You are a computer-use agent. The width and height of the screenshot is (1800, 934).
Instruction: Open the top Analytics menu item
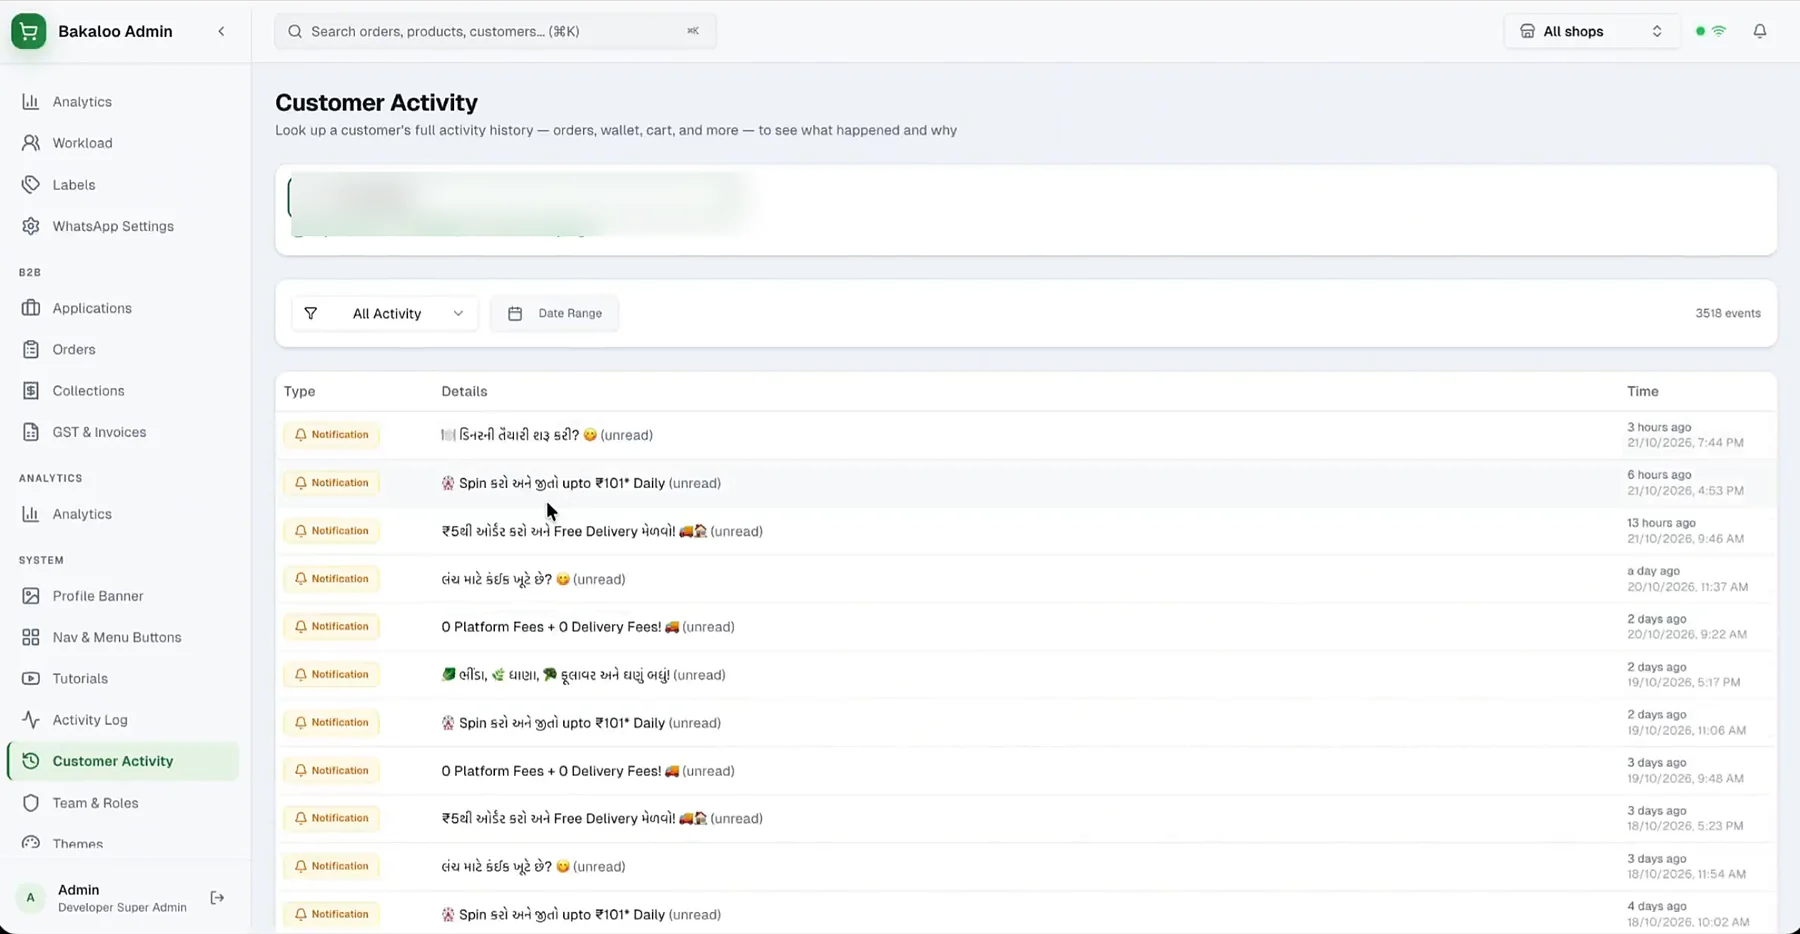click(125, 102)
